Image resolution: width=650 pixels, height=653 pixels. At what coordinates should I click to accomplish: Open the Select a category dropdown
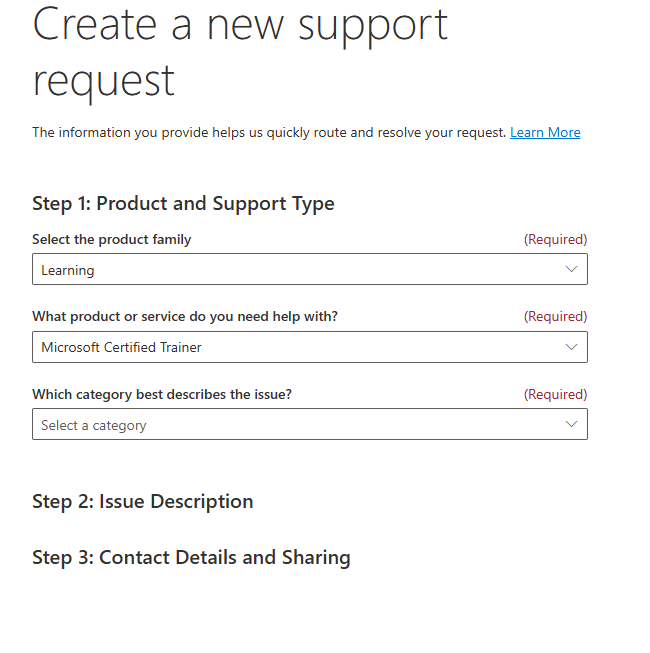[x=310, y=424]
